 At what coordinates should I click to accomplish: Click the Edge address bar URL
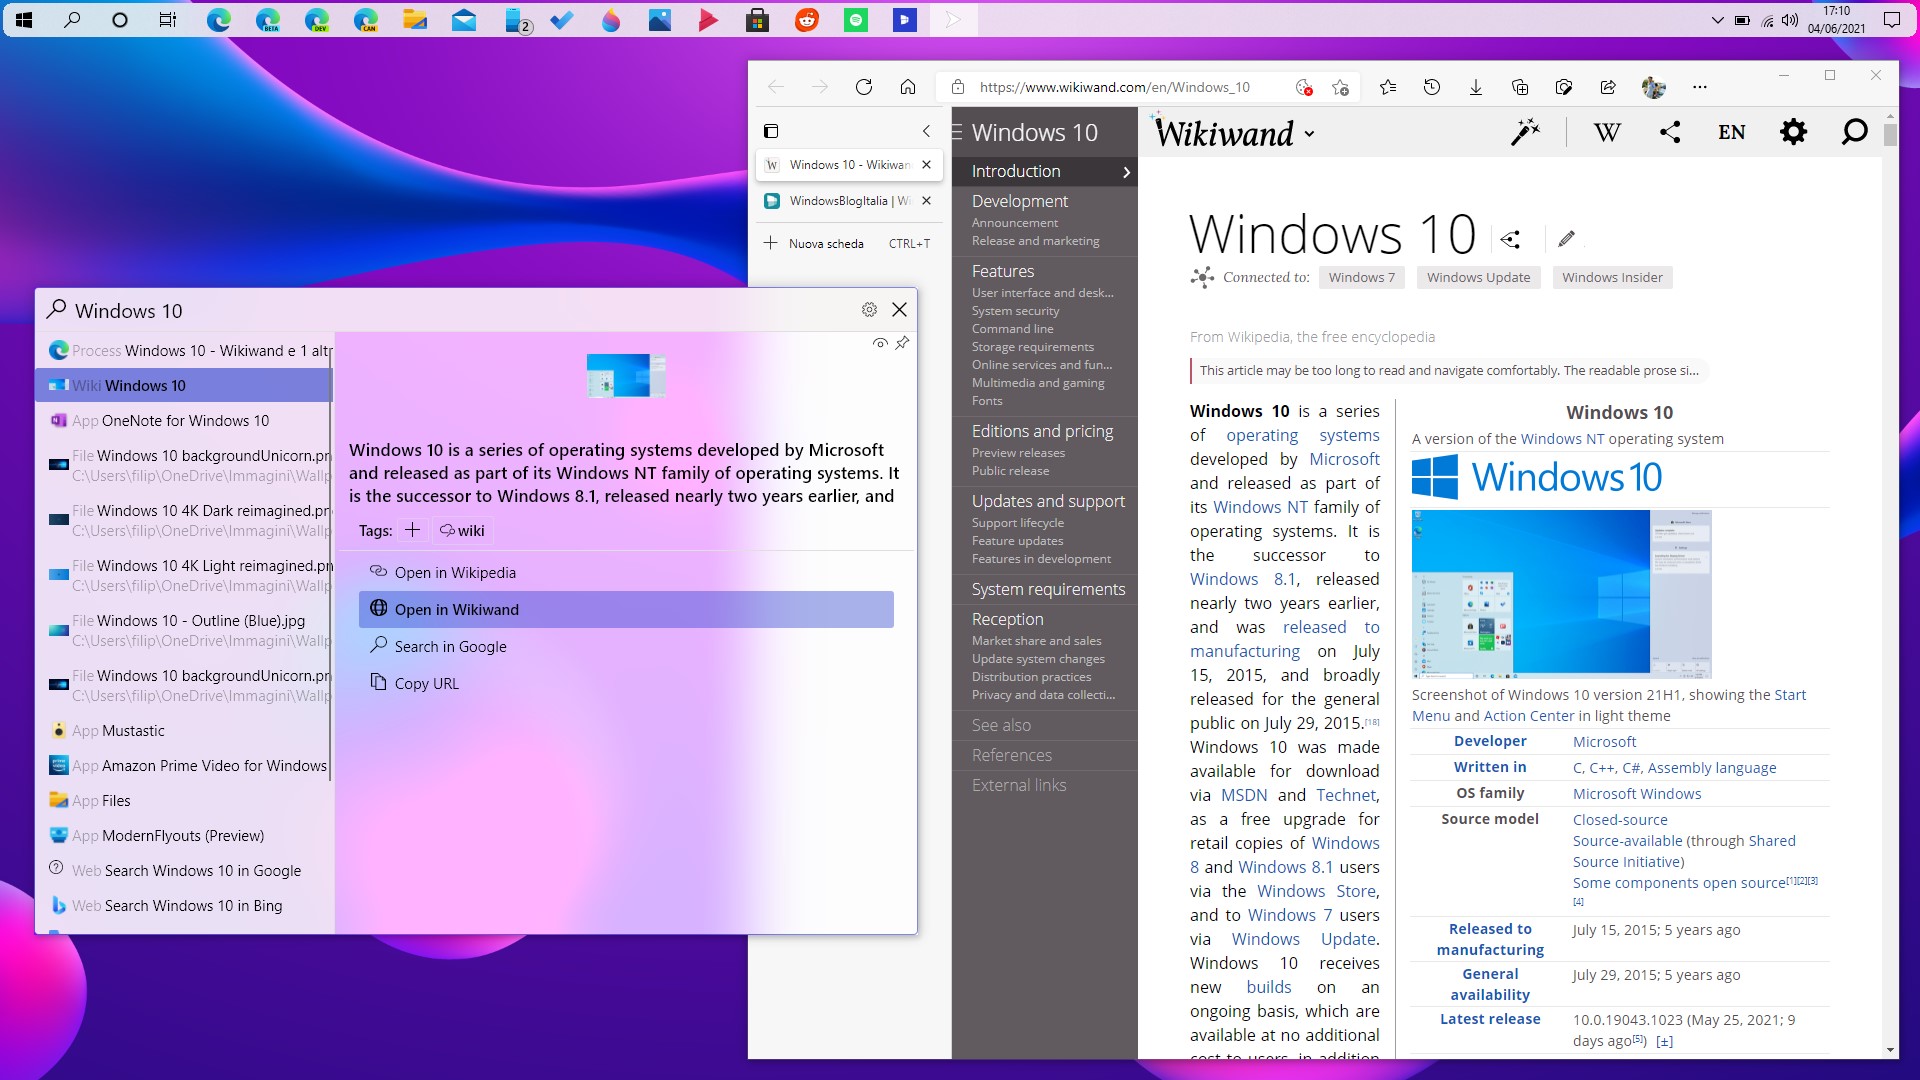(x=1115, y=87)
